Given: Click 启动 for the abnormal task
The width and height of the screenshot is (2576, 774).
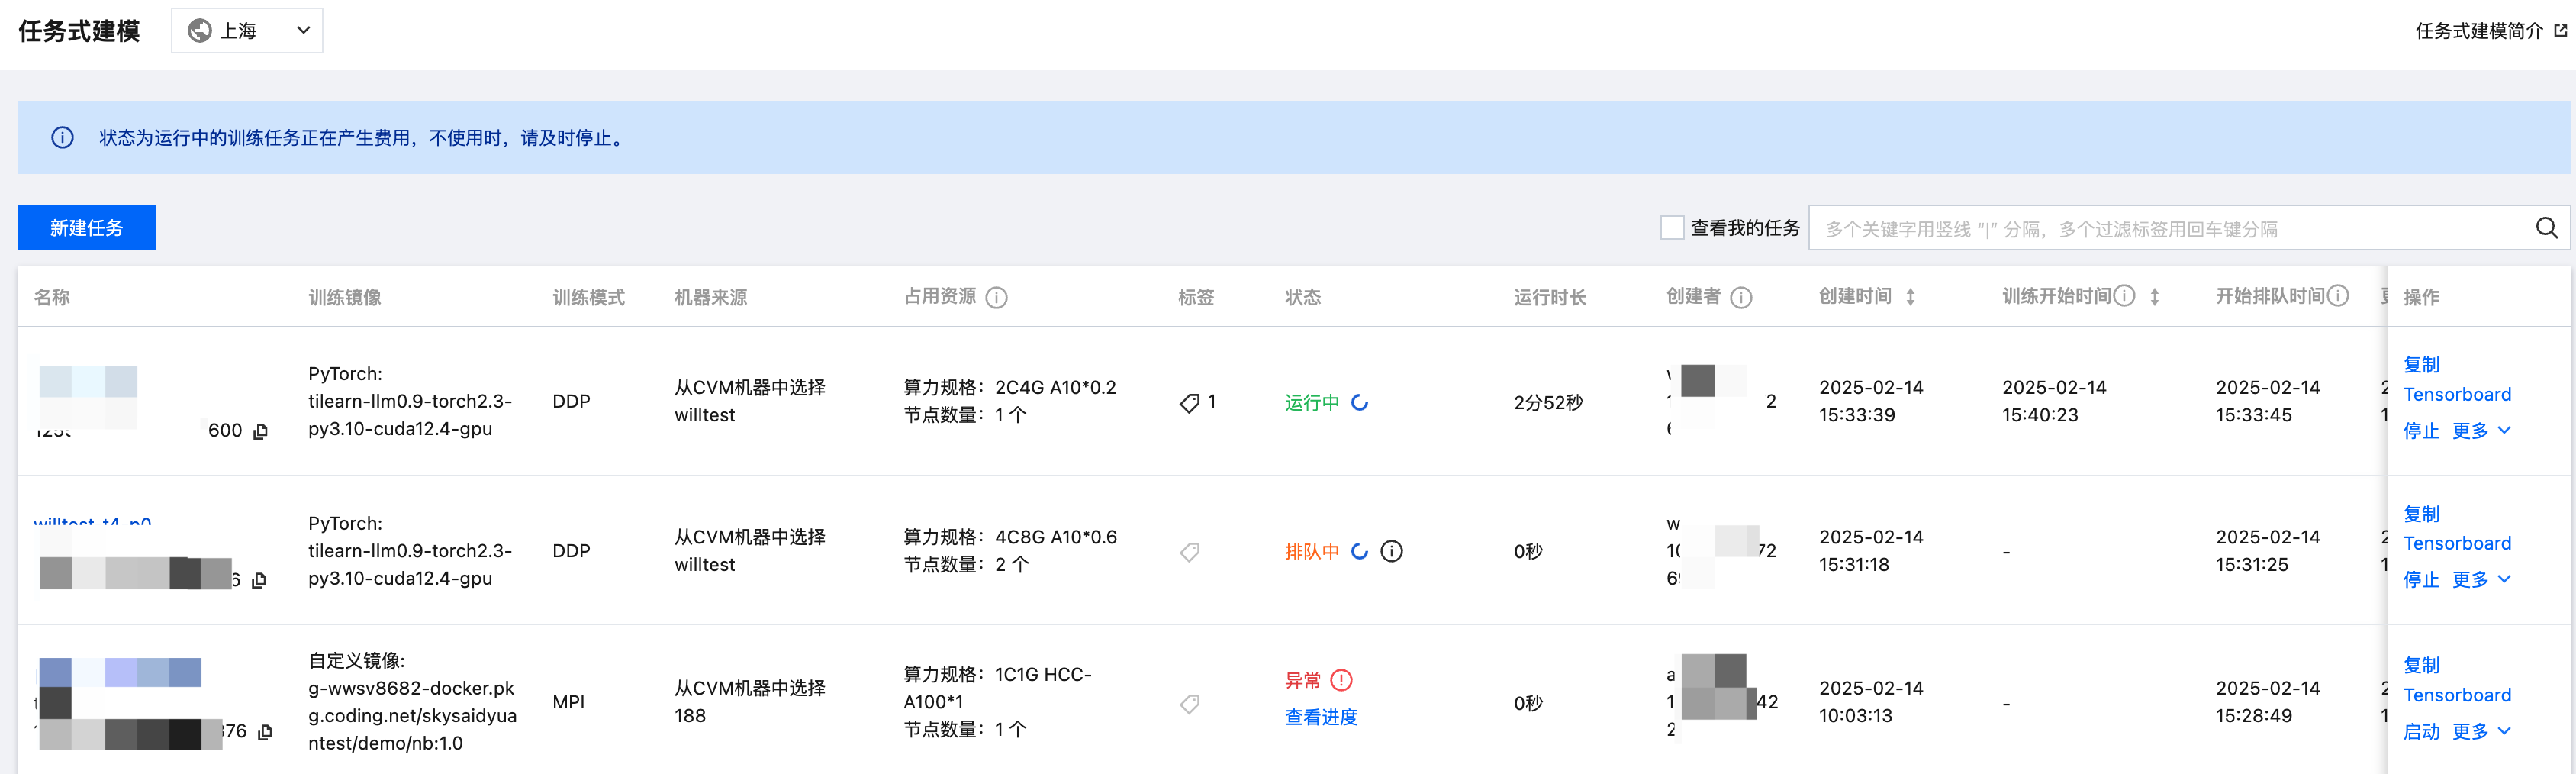Looking at the screenshot, I should [2421, 731].
